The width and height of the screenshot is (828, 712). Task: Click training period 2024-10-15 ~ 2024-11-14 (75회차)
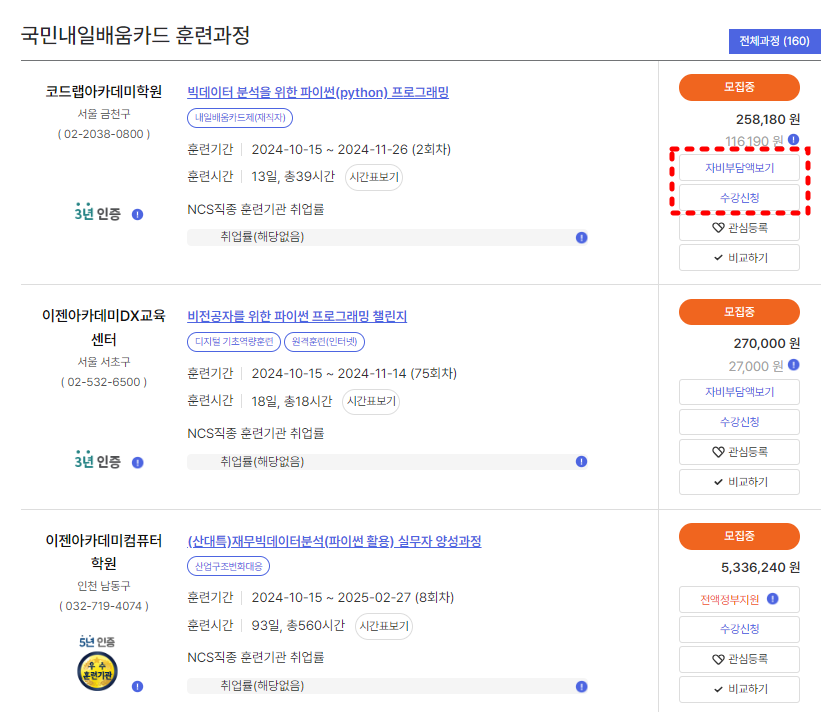click(354, 373)
